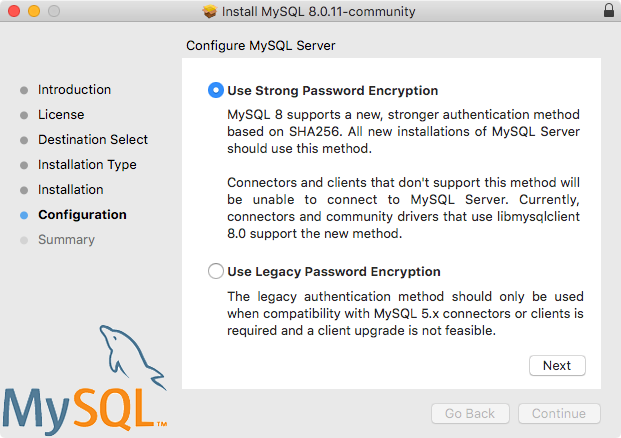Close the installer window
The image size is (621, 438).
(x=13, y=11)
